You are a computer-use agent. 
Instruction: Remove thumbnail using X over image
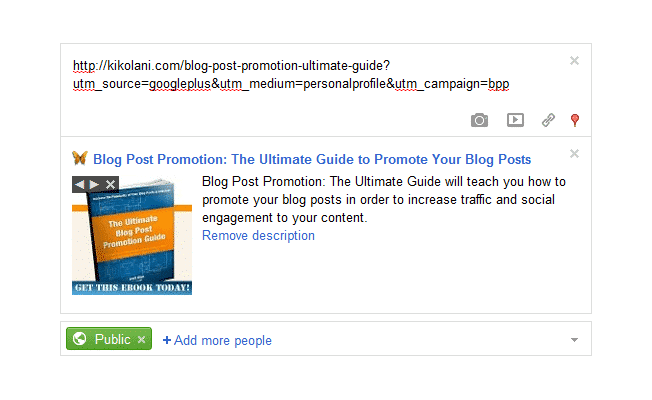[111, 184]
